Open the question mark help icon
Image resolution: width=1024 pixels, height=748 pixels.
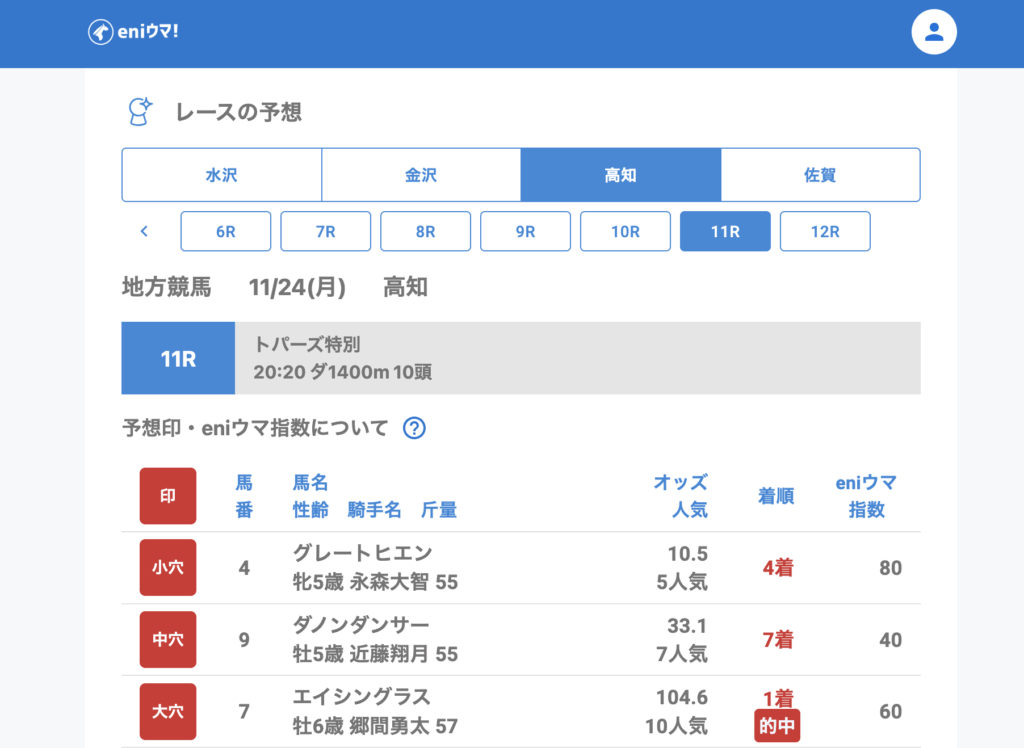click(414, 429)
